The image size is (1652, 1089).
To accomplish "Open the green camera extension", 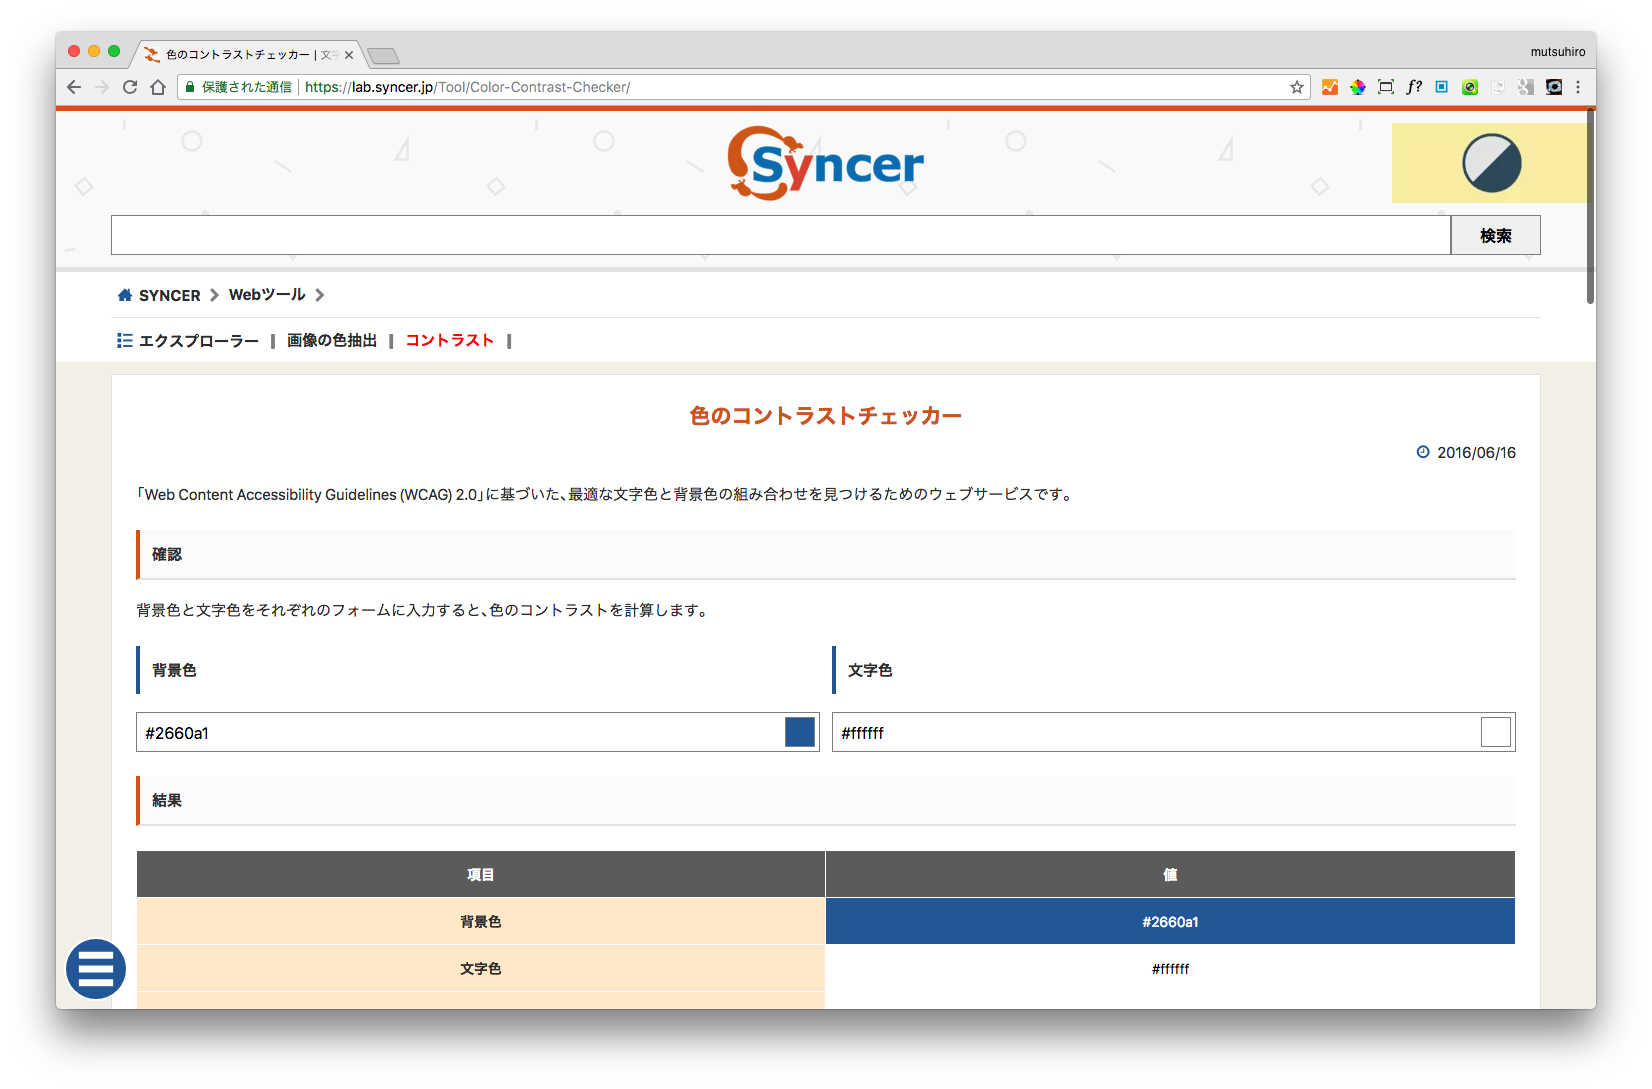I will coord(1470,87).
